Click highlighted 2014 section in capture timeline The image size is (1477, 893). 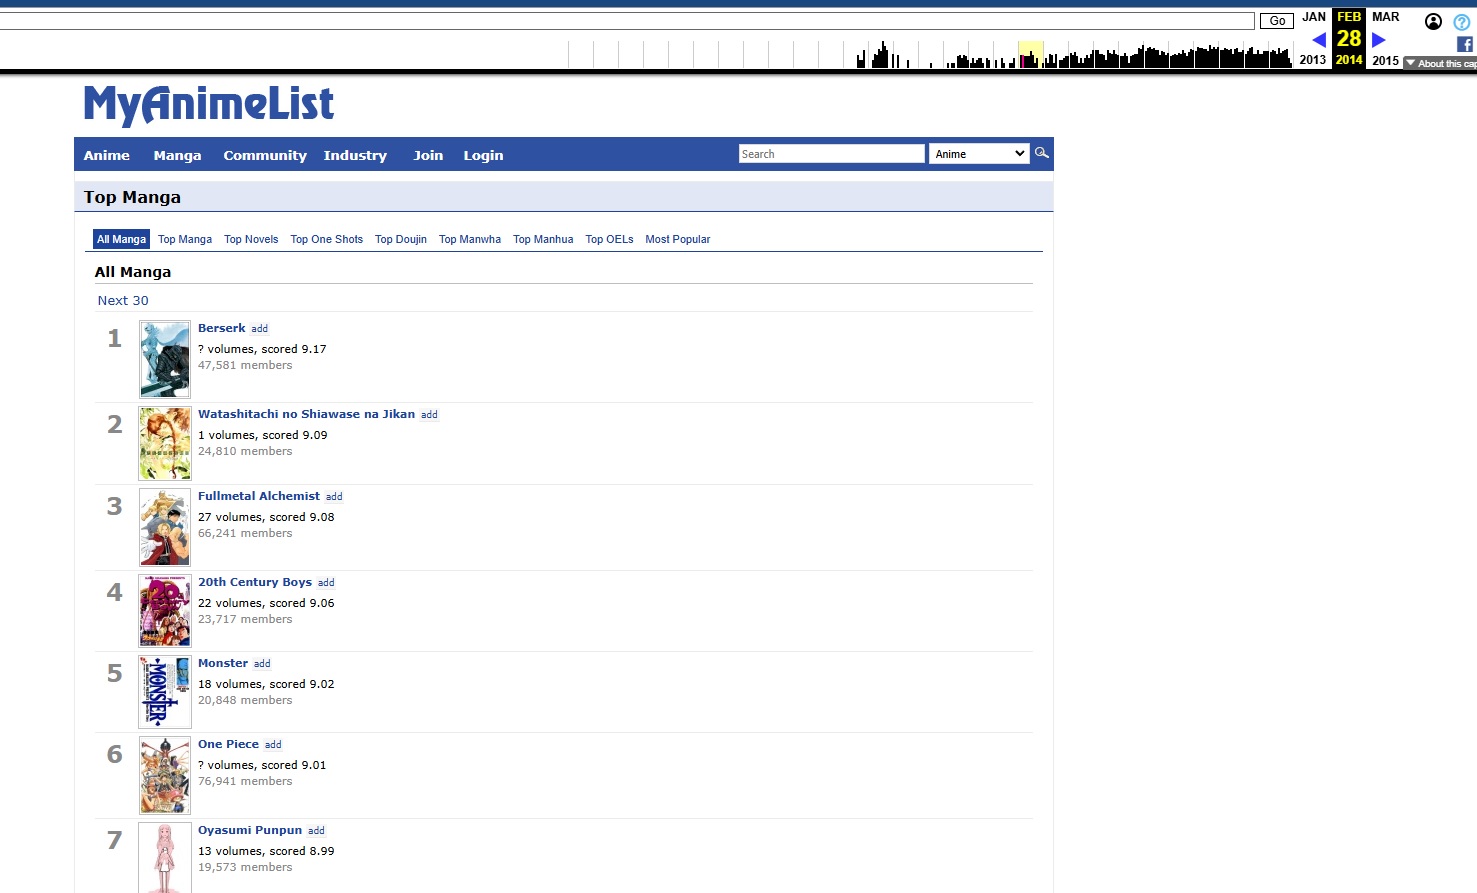(x=1030, y=54)
